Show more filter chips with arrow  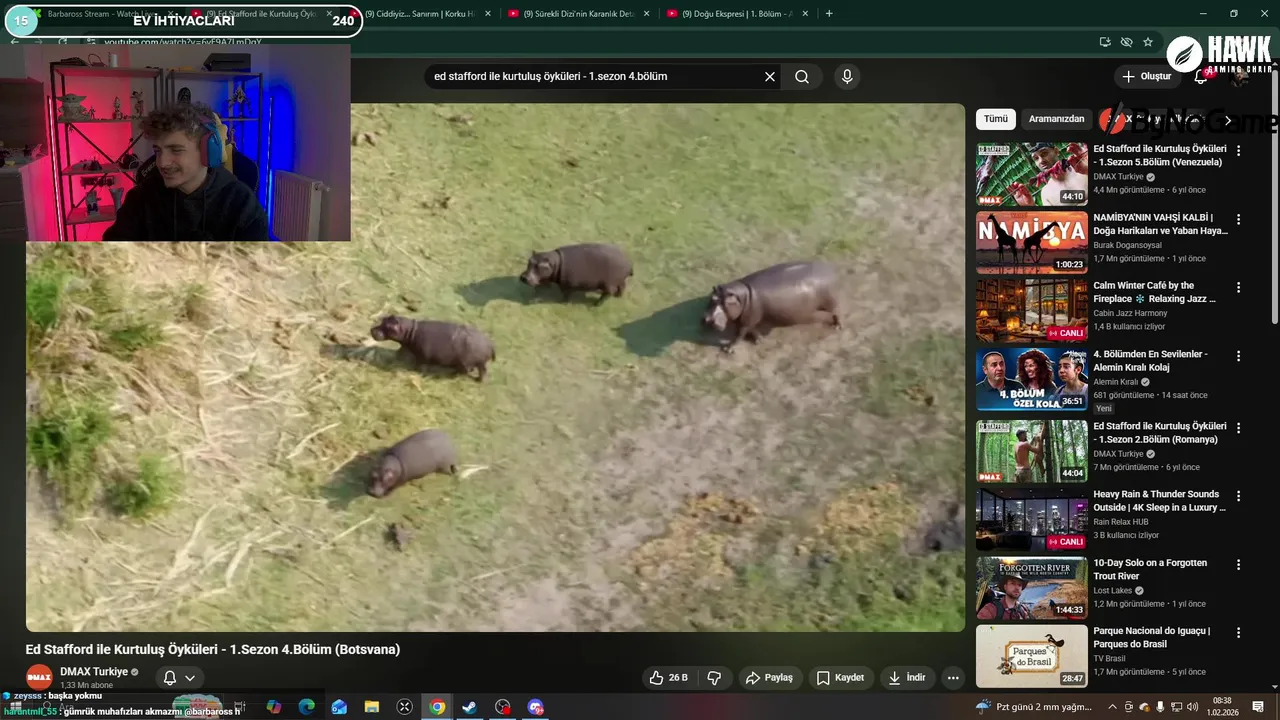(x=1229, y=120)
